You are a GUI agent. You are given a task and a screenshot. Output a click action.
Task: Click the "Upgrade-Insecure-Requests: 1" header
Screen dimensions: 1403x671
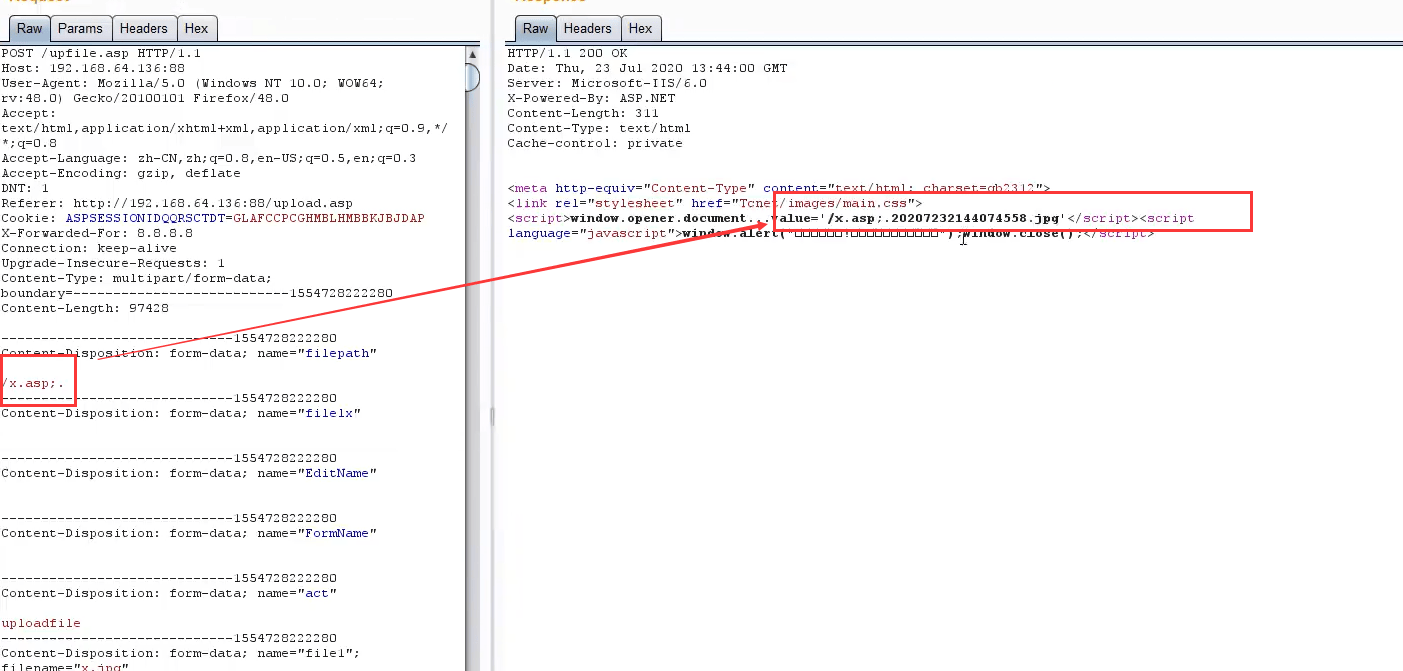pos(113,263)
